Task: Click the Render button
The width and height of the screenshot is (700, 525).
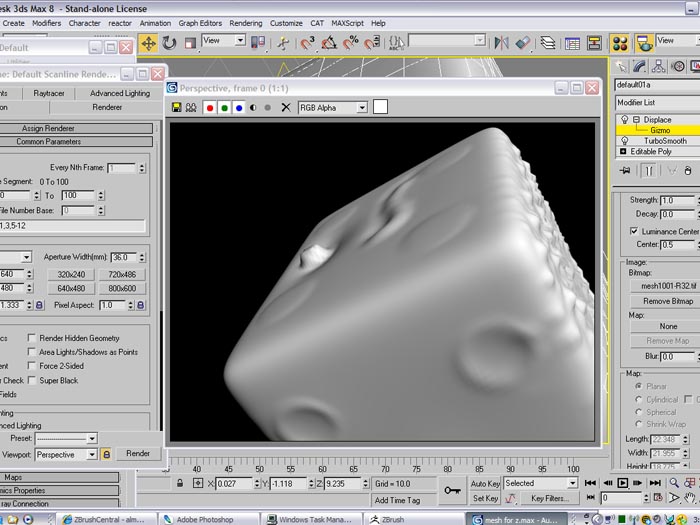Action: (x=138, y=454)
